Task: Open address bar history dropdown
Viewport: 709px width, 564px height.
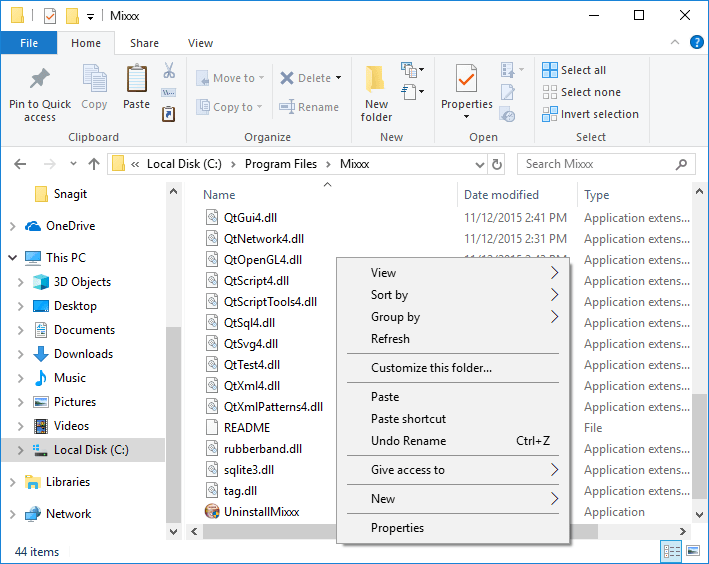Action: (479, 165)
